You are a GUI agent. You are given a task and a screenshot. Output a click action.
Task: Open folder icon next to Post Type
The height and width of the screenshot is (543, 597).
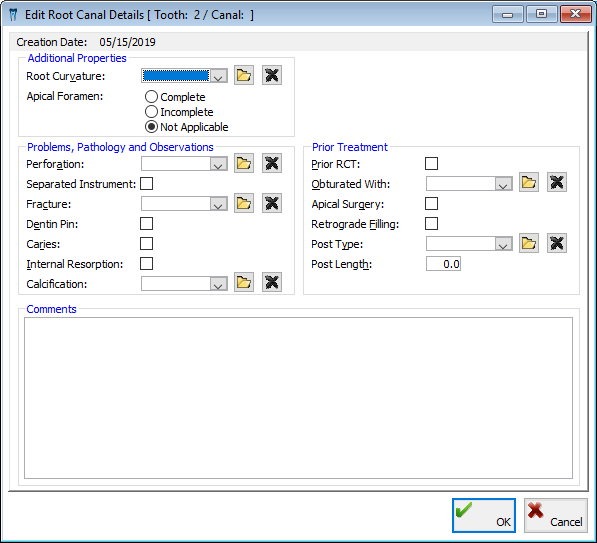529,243
